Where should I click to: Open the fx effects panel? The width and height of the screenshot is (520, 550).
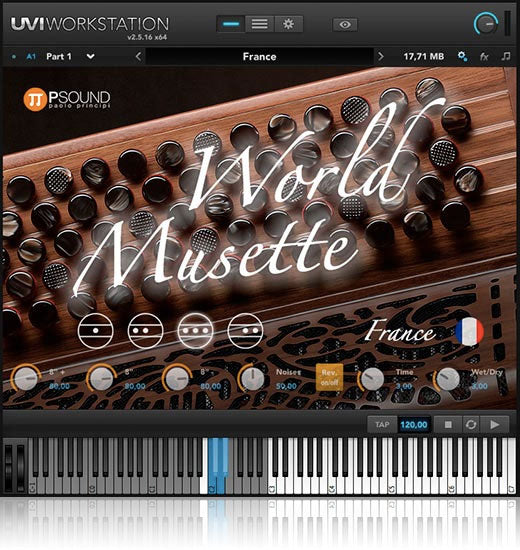pyautogui.click(x=484, y=56)
